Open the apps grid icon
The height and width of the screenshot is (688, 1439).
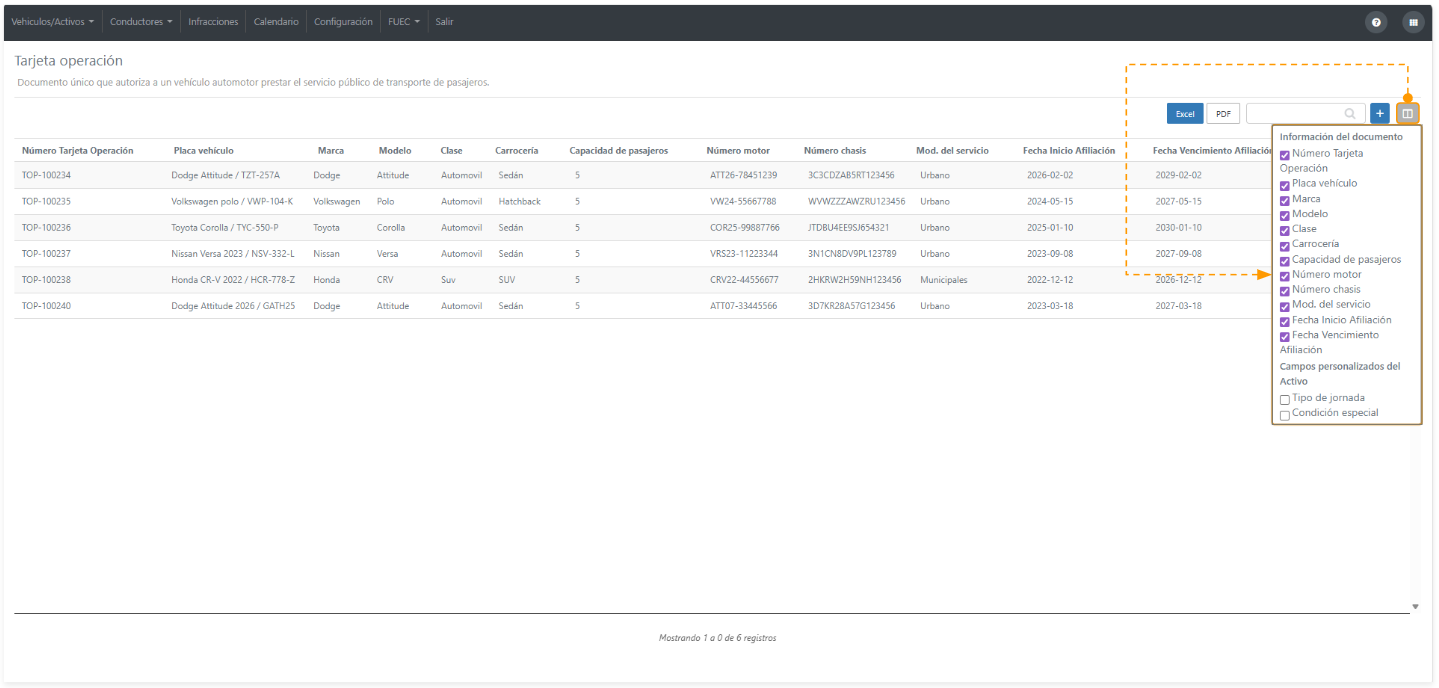(1413, 22)
